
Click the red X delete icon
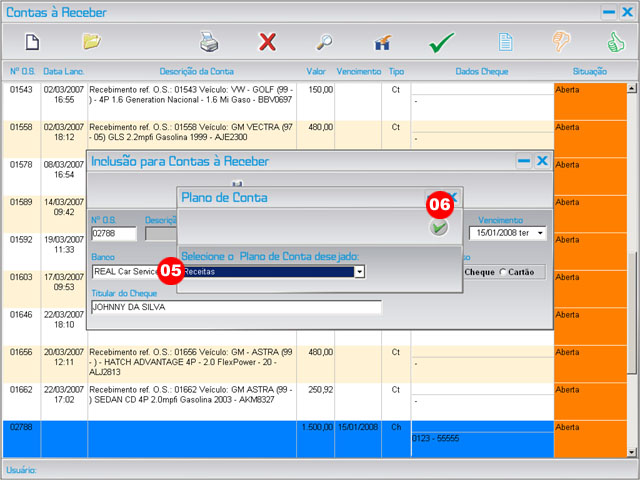tap(268, 42)
